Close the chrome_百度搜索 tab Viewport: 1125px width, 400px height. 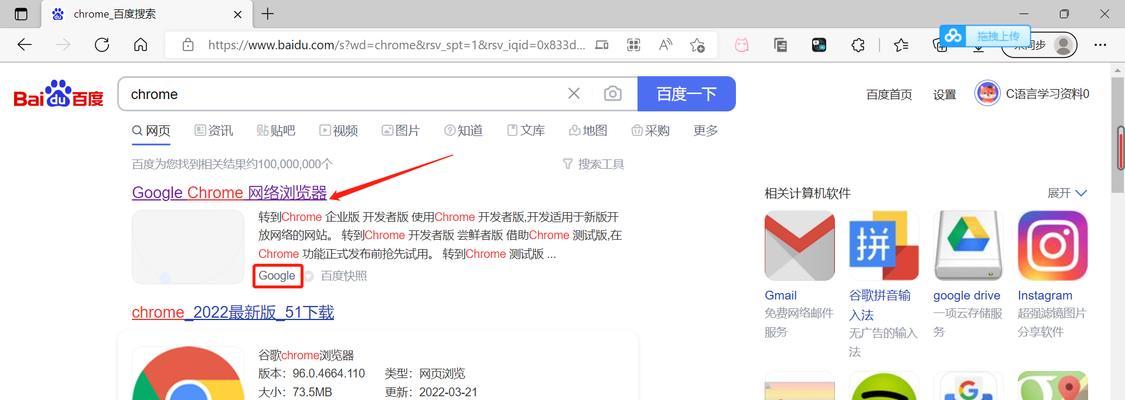[239, 14]
